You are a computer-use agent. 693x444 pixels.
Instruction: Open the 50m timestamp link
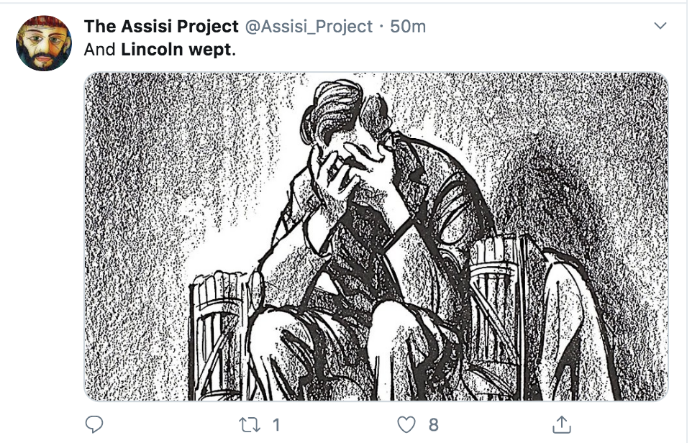(x=407, y=27)
